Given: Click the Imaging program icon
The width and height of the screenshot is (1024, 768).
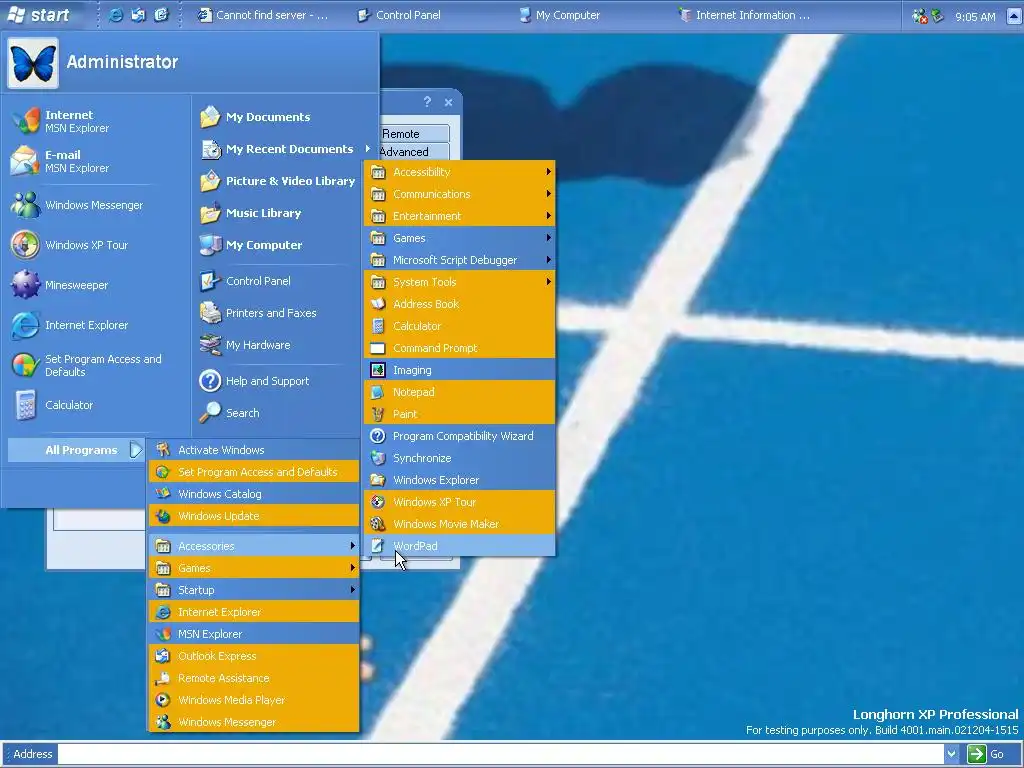Looking at the screenshot, I should pyautogui.click(x=377, y=370).
